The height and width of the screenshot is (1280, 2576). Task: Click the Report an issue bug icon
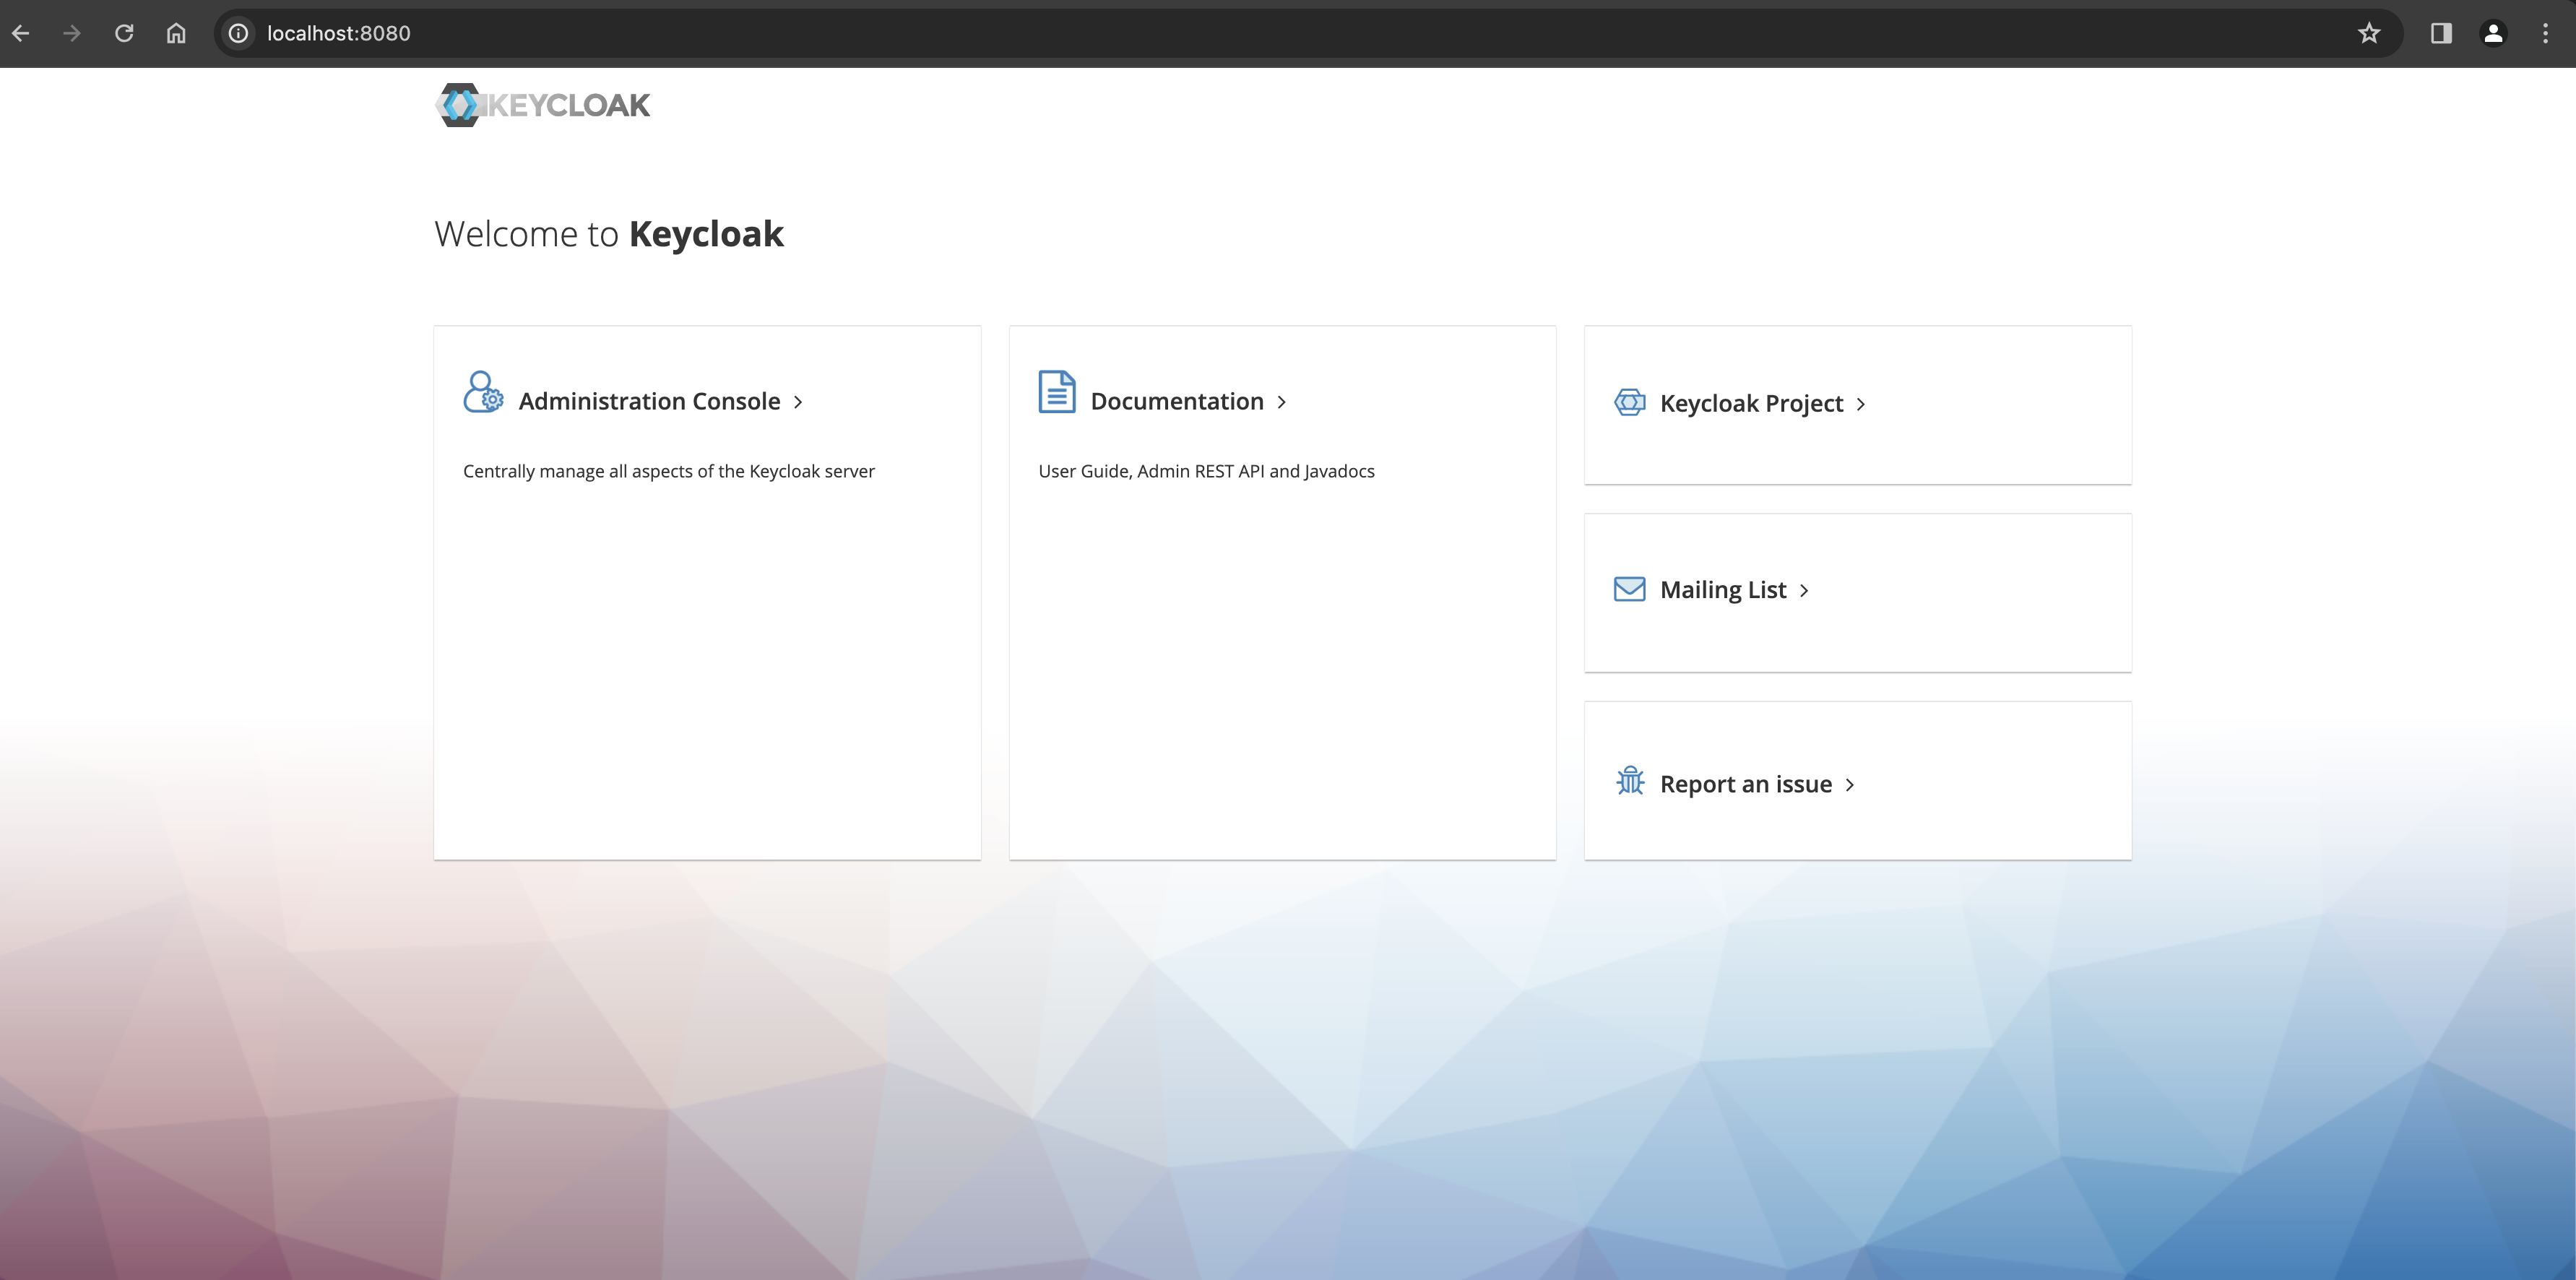point(1629,781)
